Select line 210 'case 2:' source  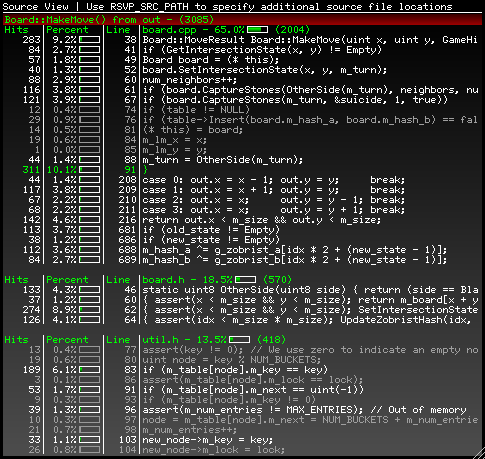(x=274, y=200)
